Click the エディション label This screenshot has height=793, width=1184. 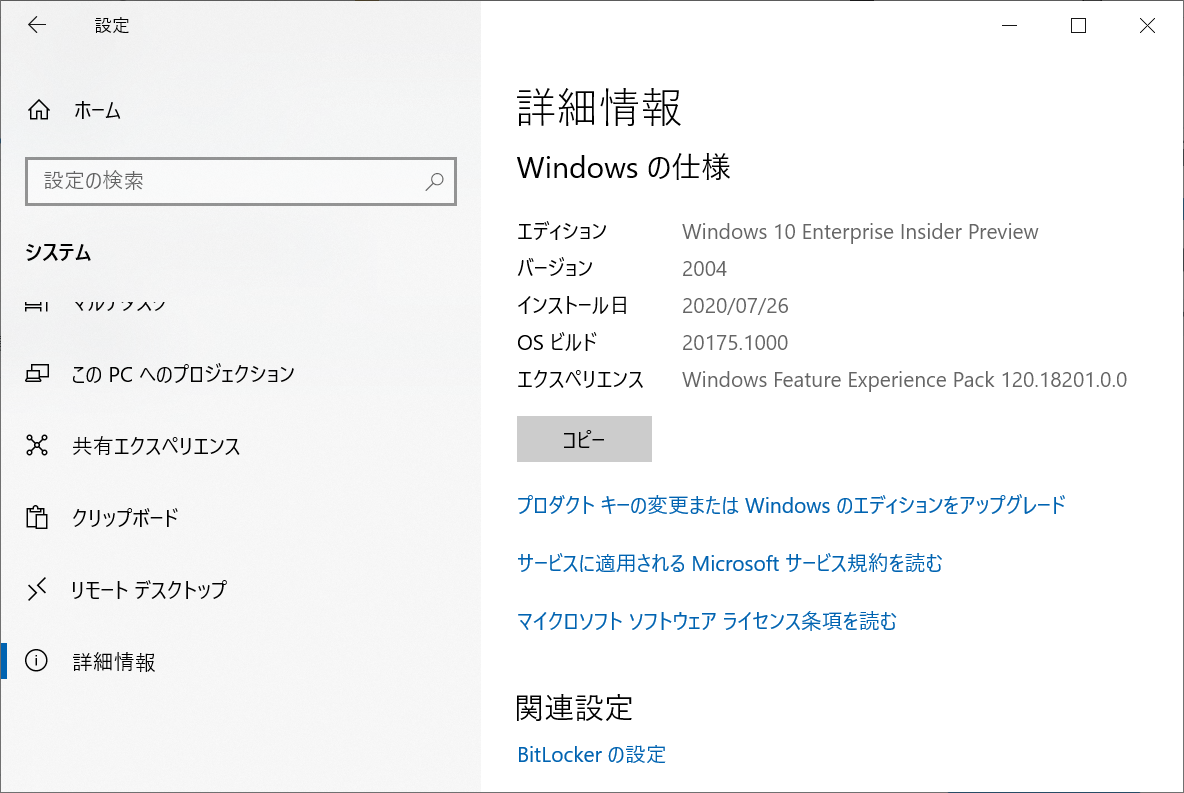pyautogui.click(x=562, y=231)
